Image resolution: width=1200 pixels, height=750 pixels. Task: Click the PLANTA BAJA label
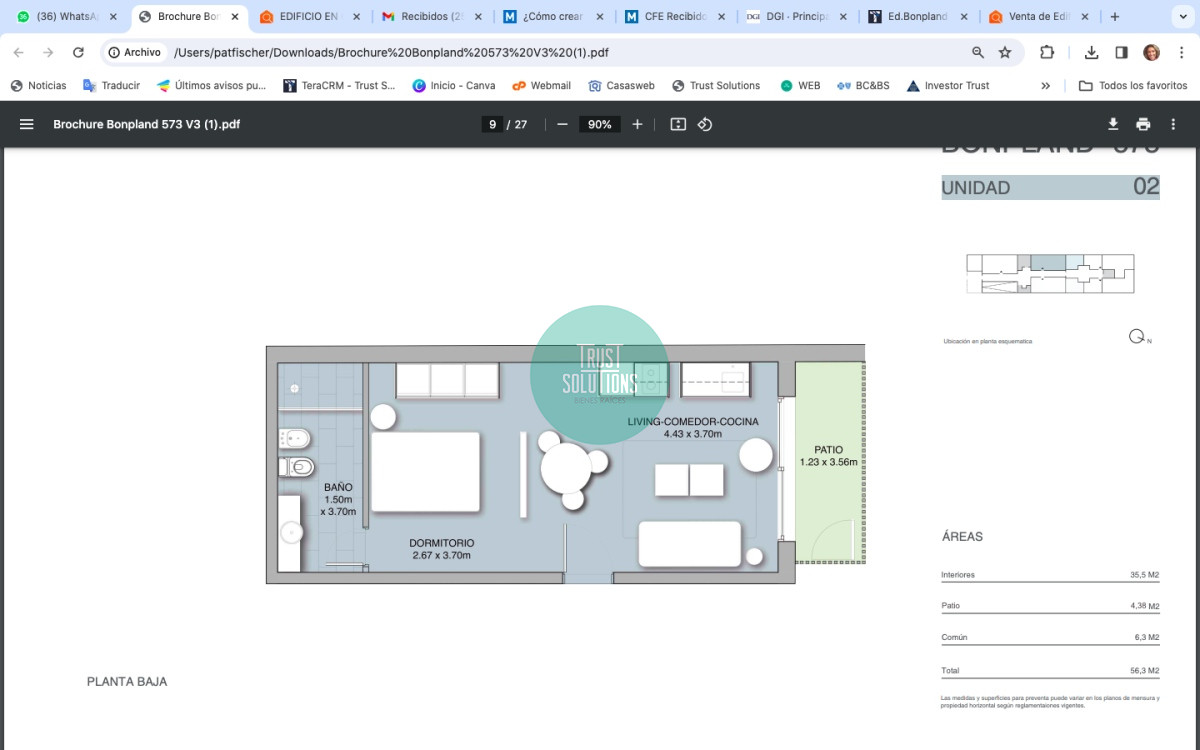coord(127,682)
